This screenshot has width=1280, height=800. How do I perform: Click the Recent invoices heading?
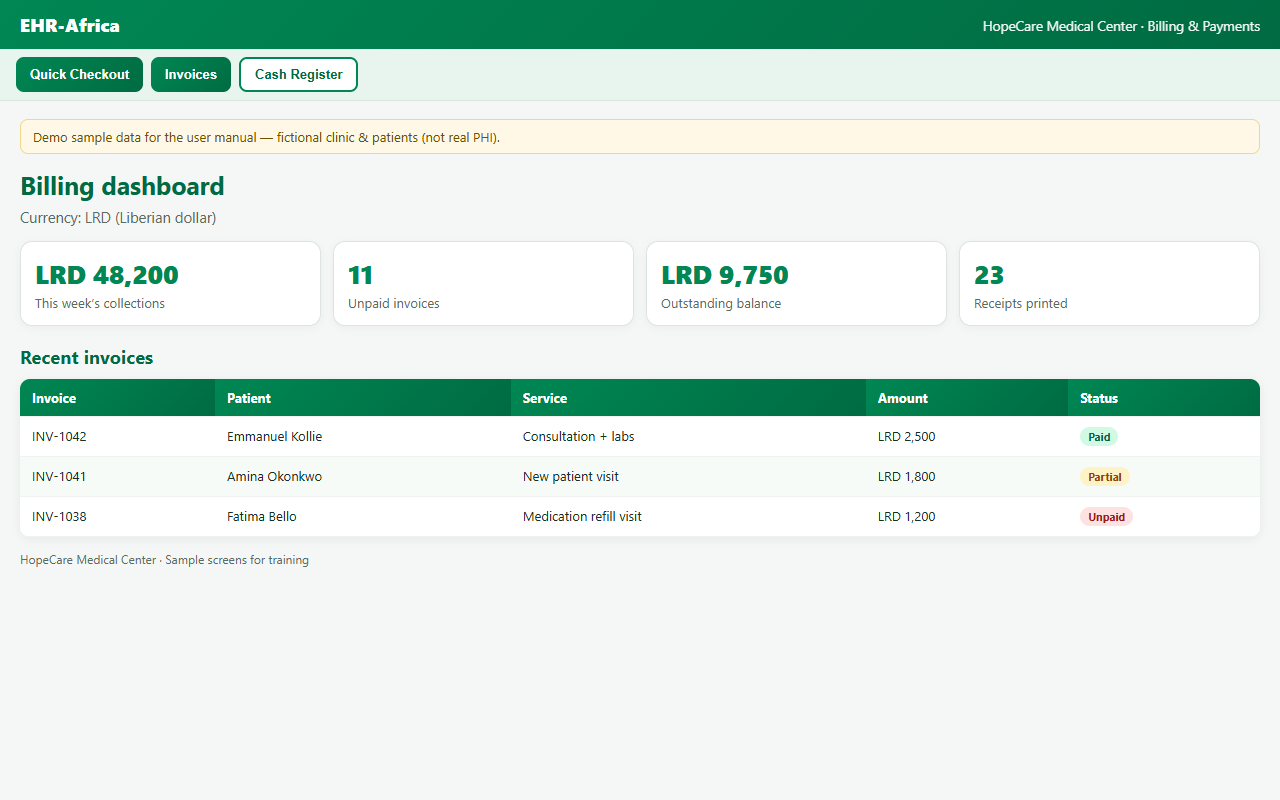click(x=87, y=358)
